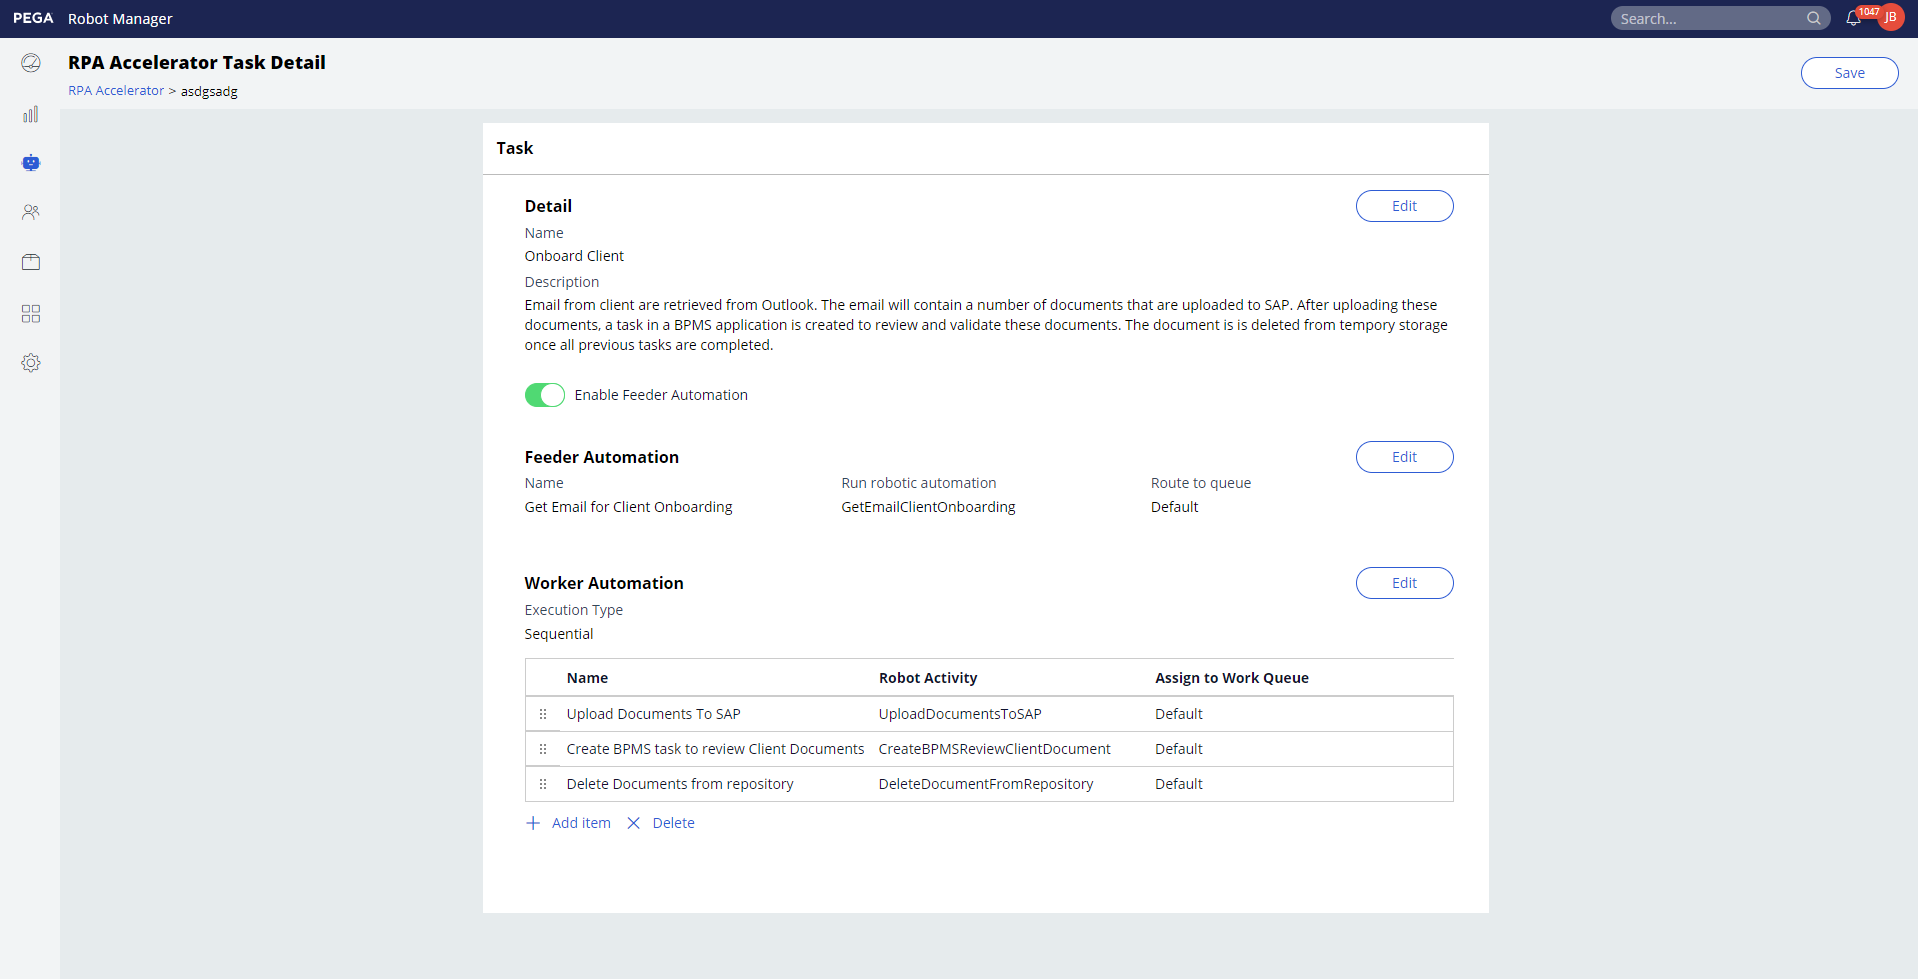The height and width of the screenshot is (979, 1918).
Task: Grab drag handle for Create BPMS task row
Action: (x=543, y=749)
